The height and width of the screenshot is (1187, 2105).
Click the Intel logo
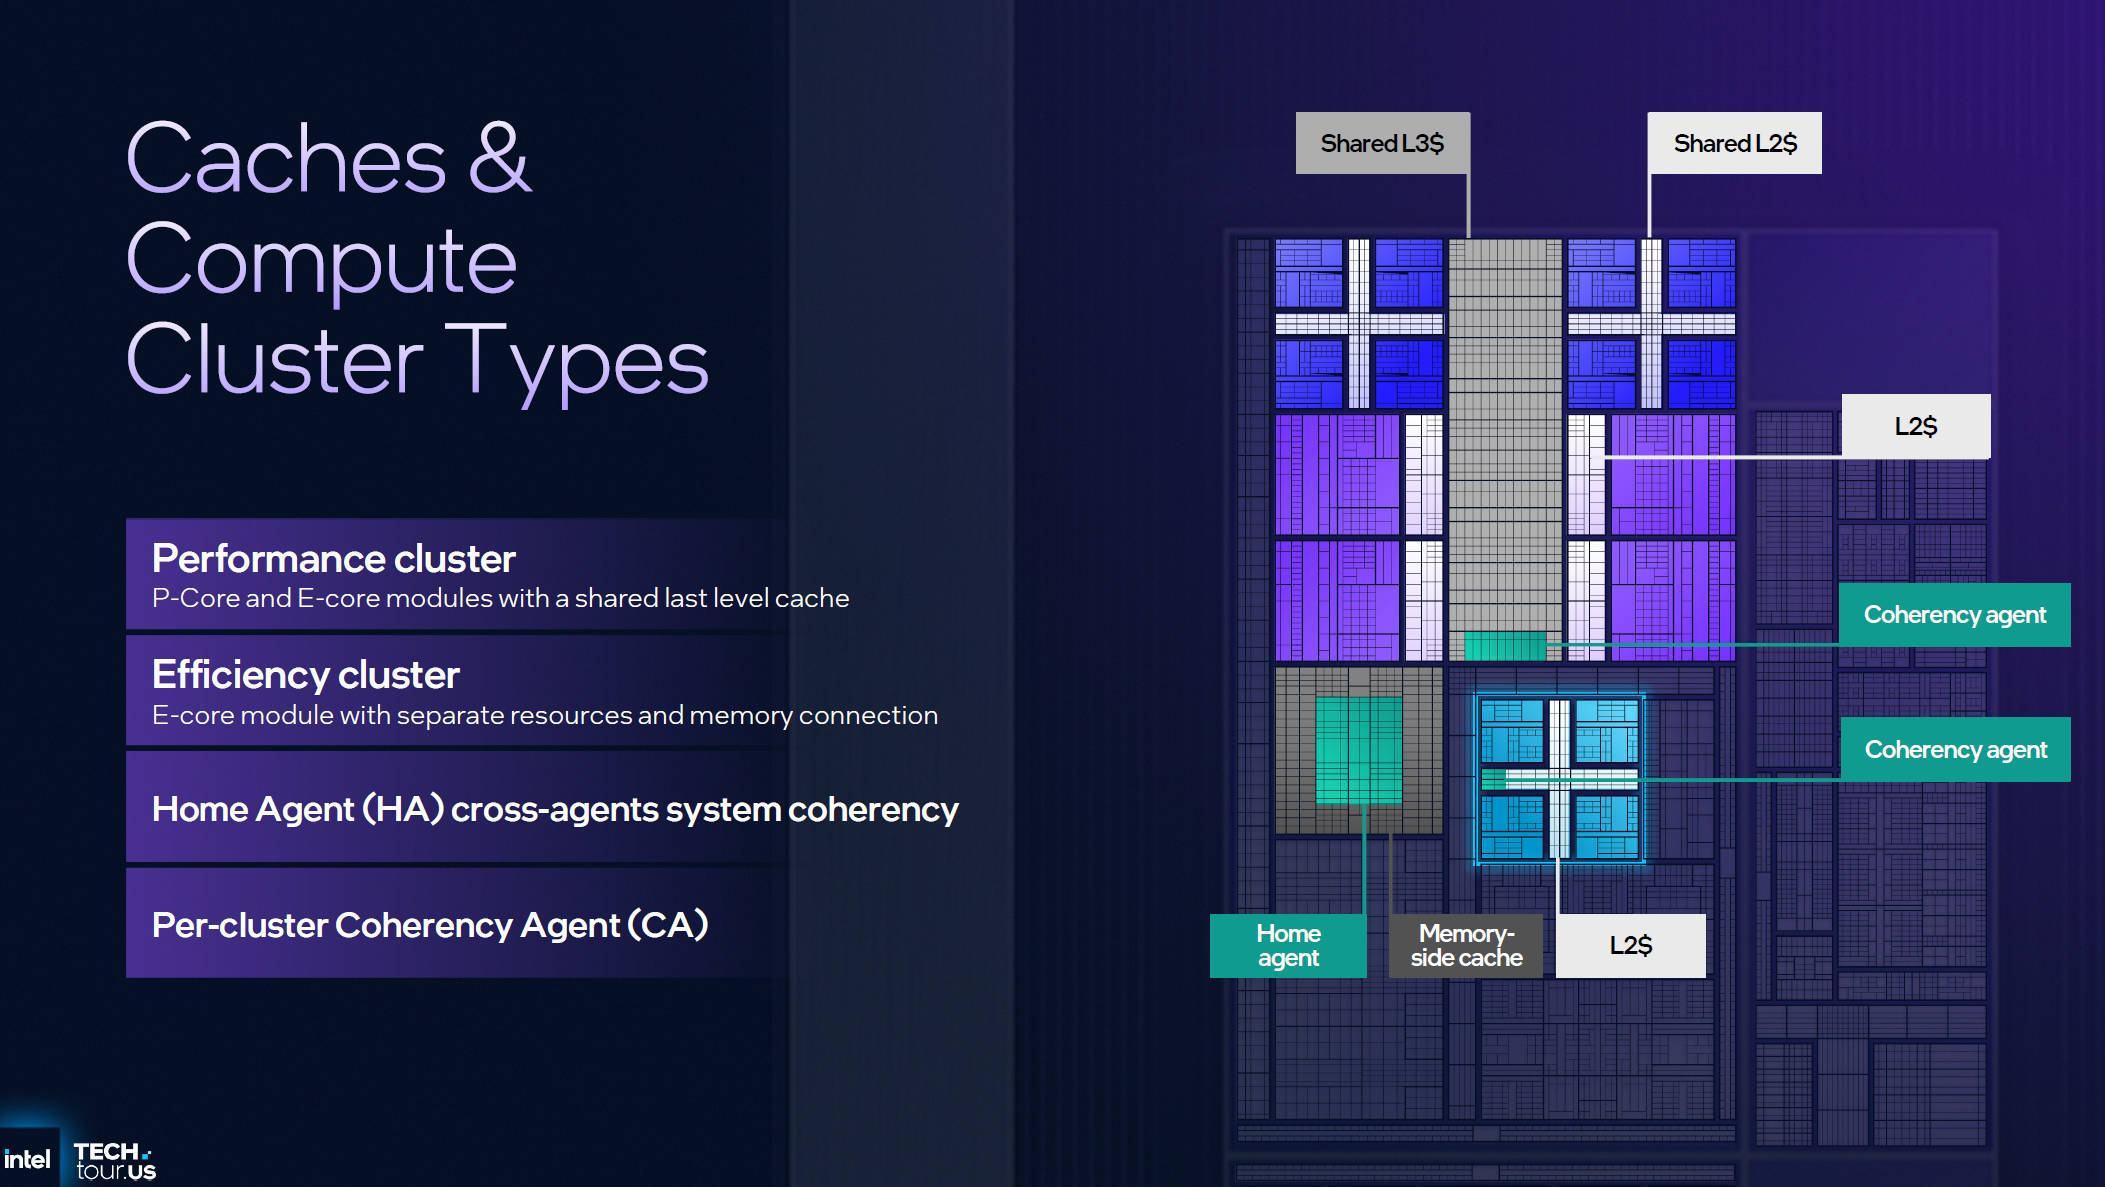click(x=27, y=1159)
